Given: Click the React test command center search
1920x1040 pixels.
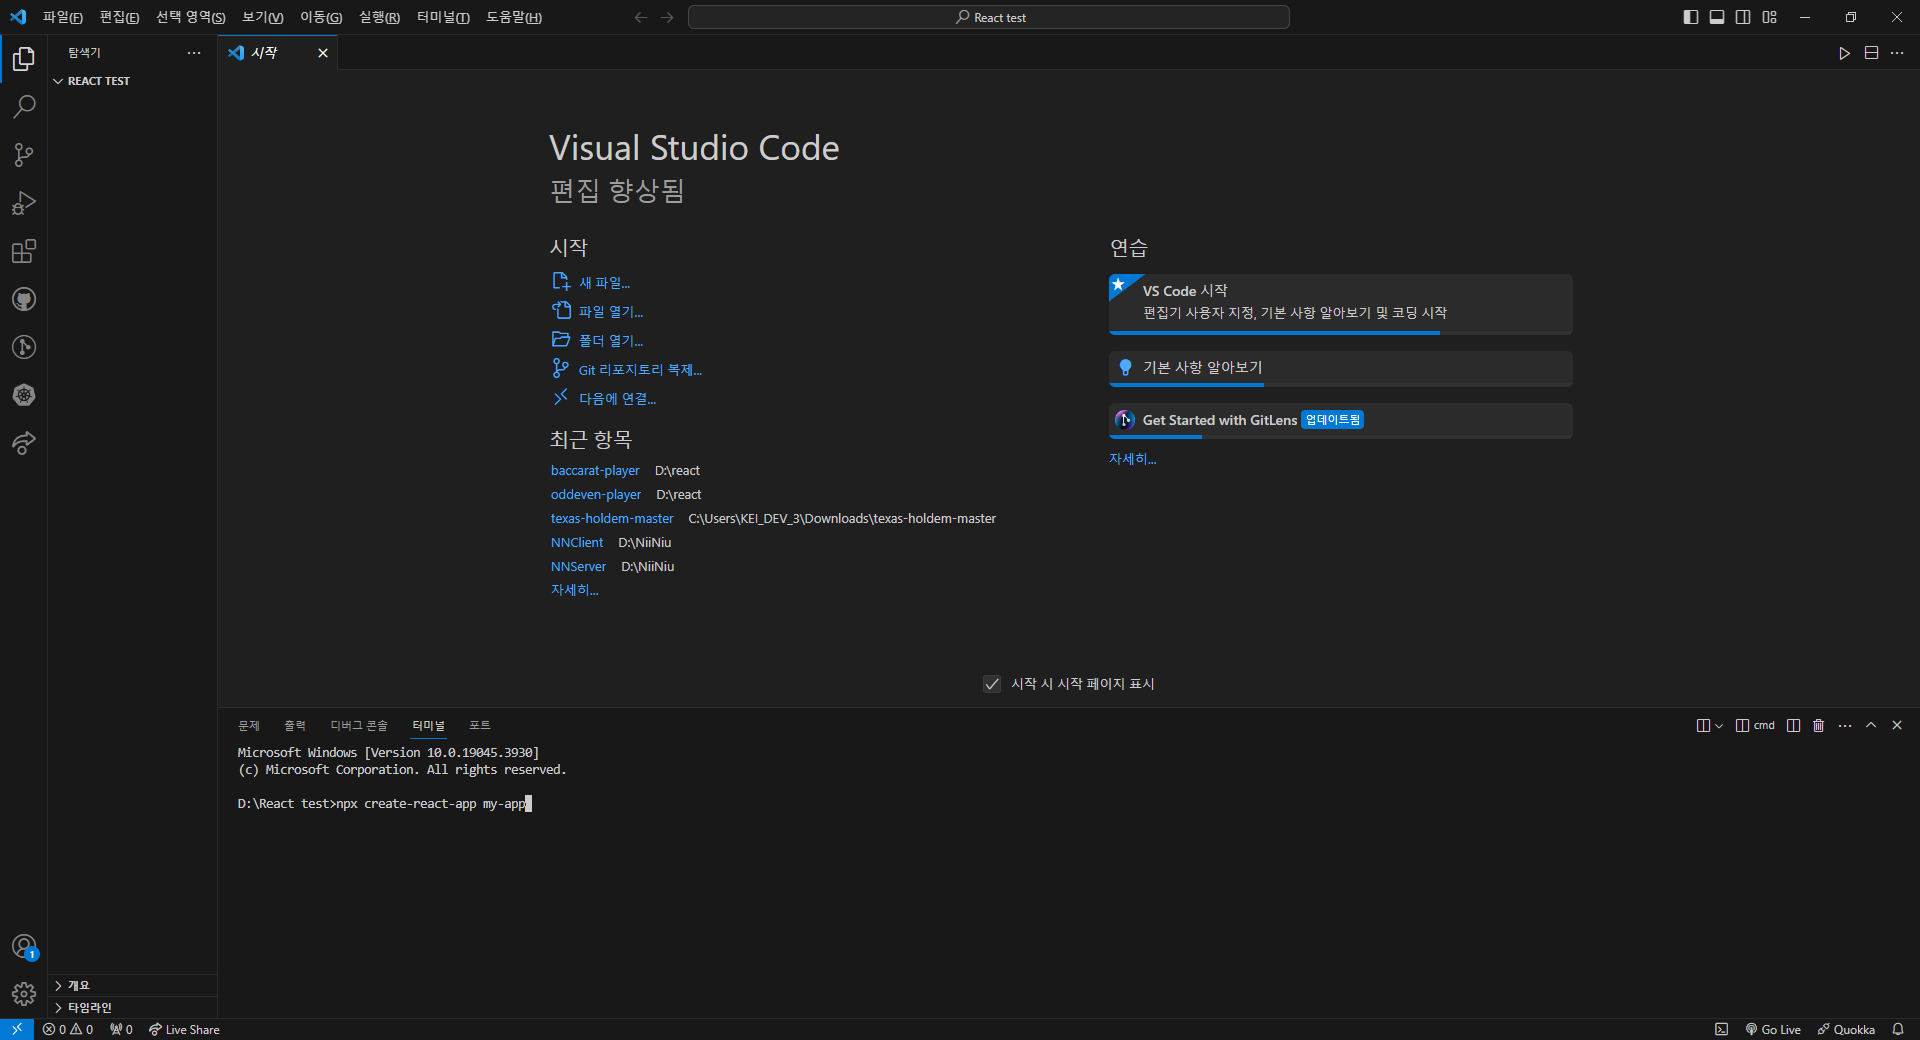Looking at the screenshot, I should [x=989, y=17].
